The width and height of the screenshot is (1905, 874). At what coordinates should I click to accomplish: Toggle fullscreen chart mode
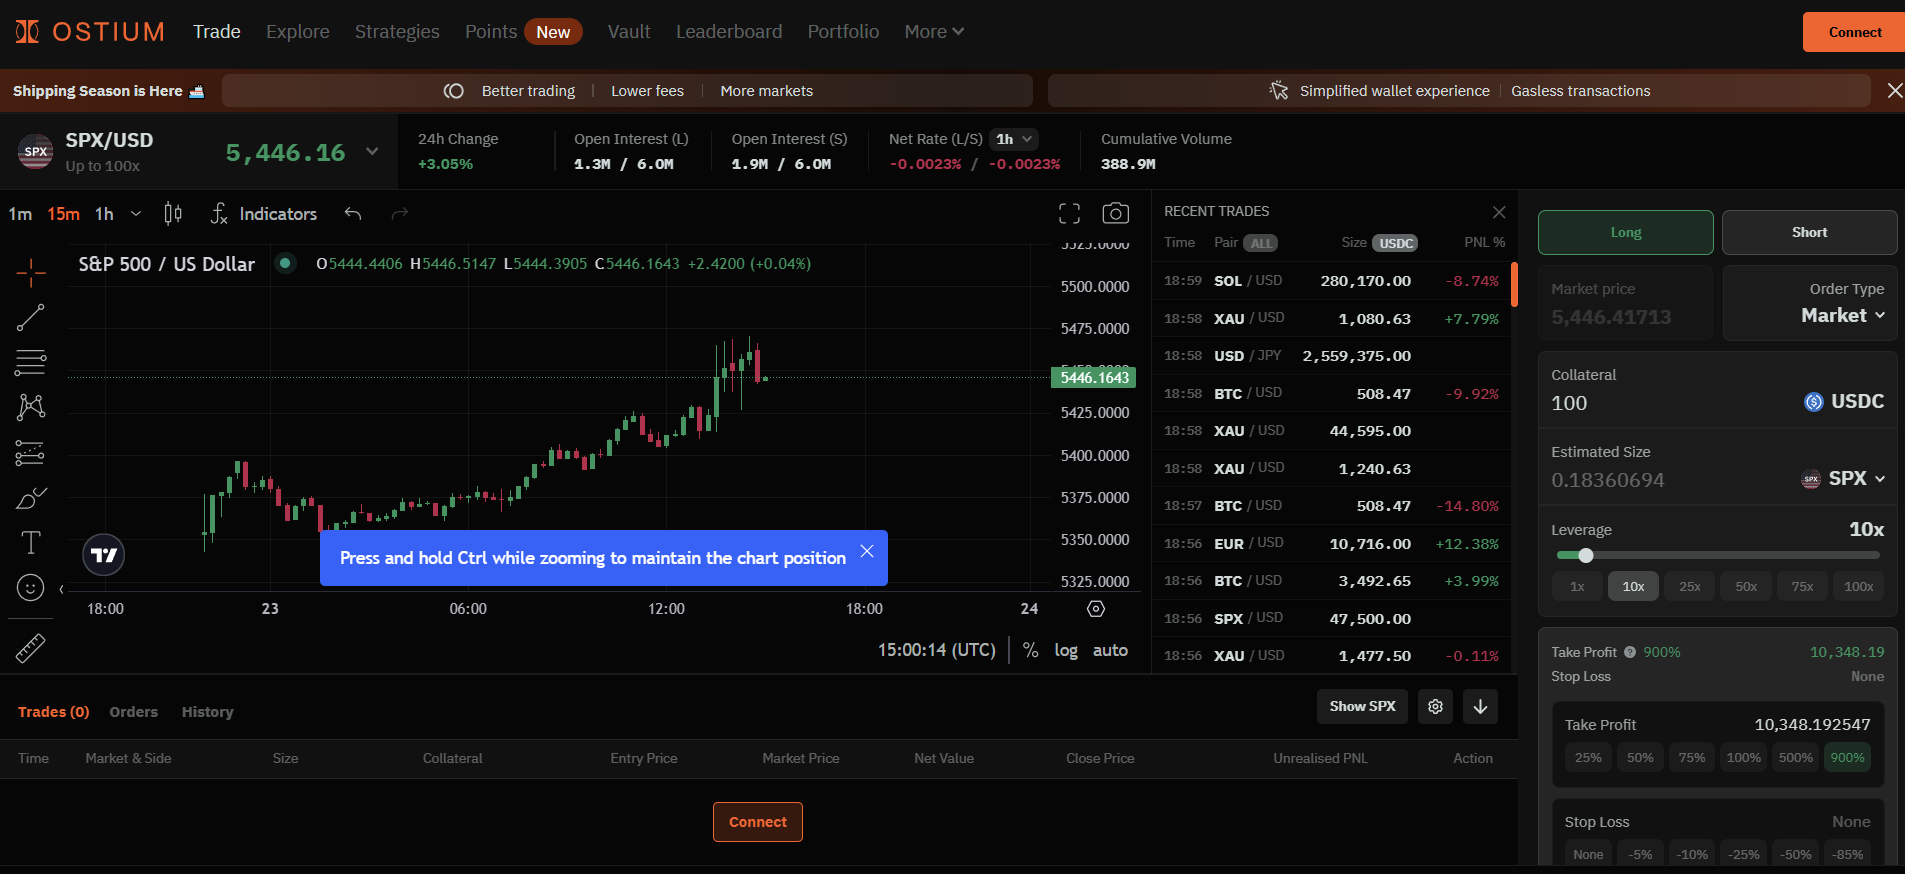(x=1069, y=213)
